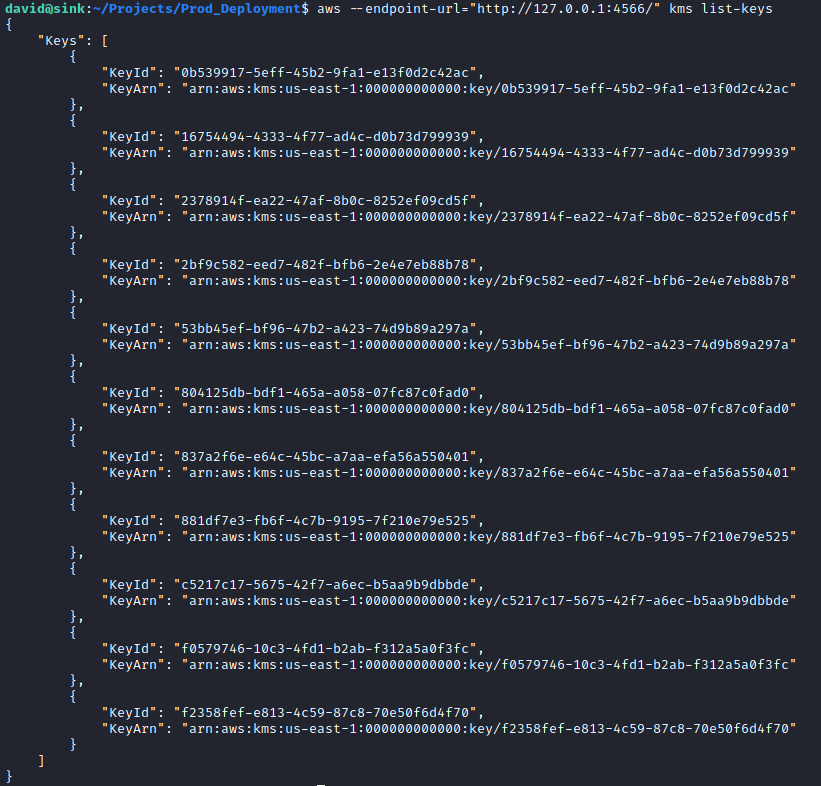The width and height of the screenshot is (821, 786).
Task: Click the KeyArn ending in 7f210e79e525
Action: tap(488, 536)
